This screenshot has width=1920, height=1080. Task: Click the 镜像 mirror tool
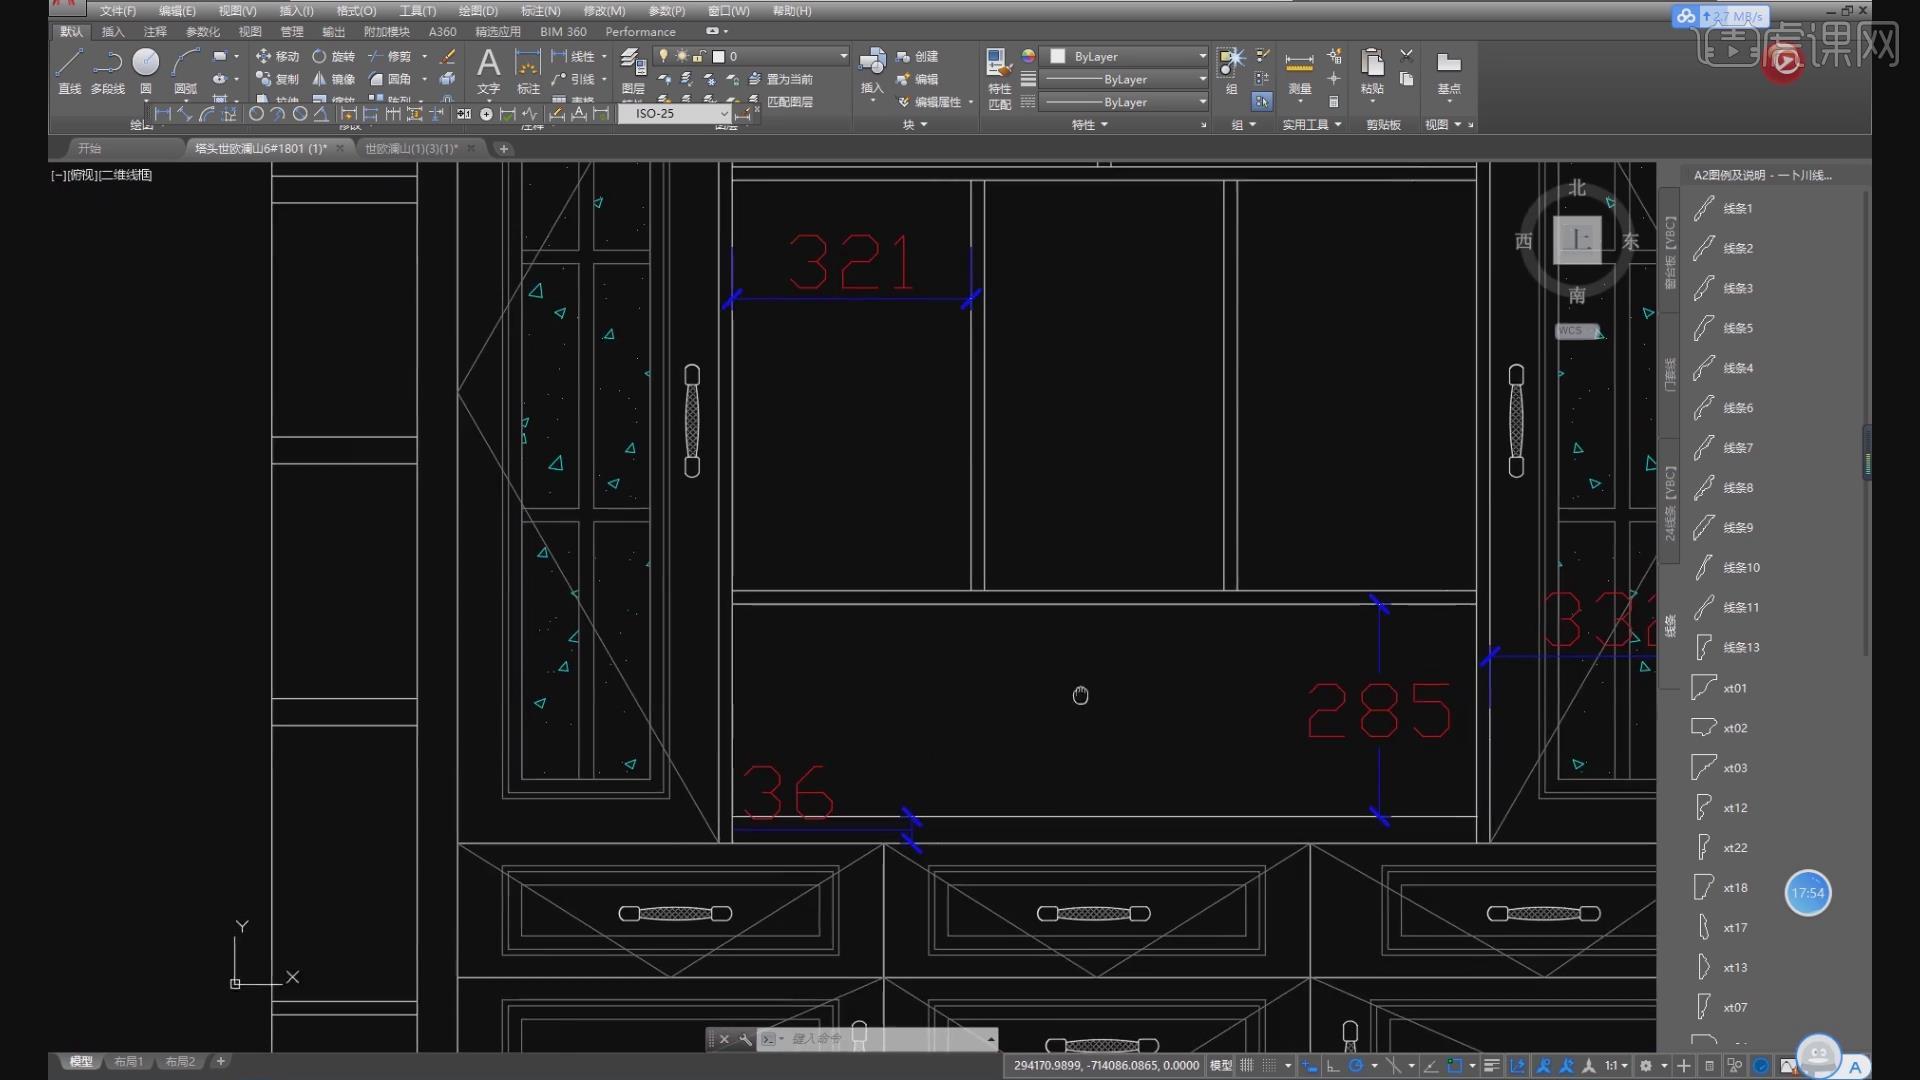tap(333, 79)
